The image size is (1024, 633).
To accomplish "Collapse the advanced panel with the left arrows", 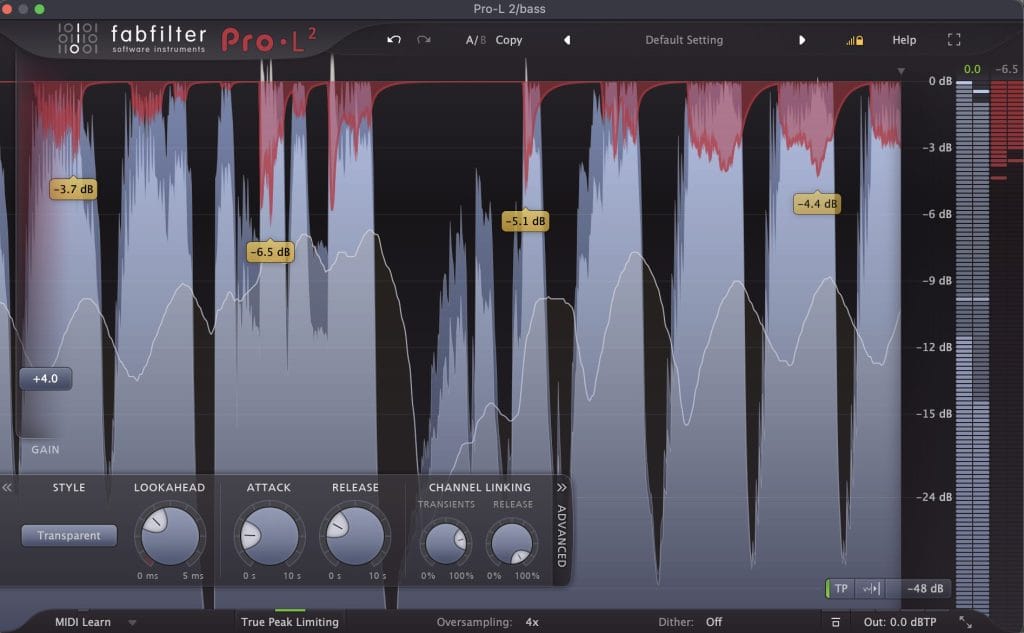I will 7,487.
